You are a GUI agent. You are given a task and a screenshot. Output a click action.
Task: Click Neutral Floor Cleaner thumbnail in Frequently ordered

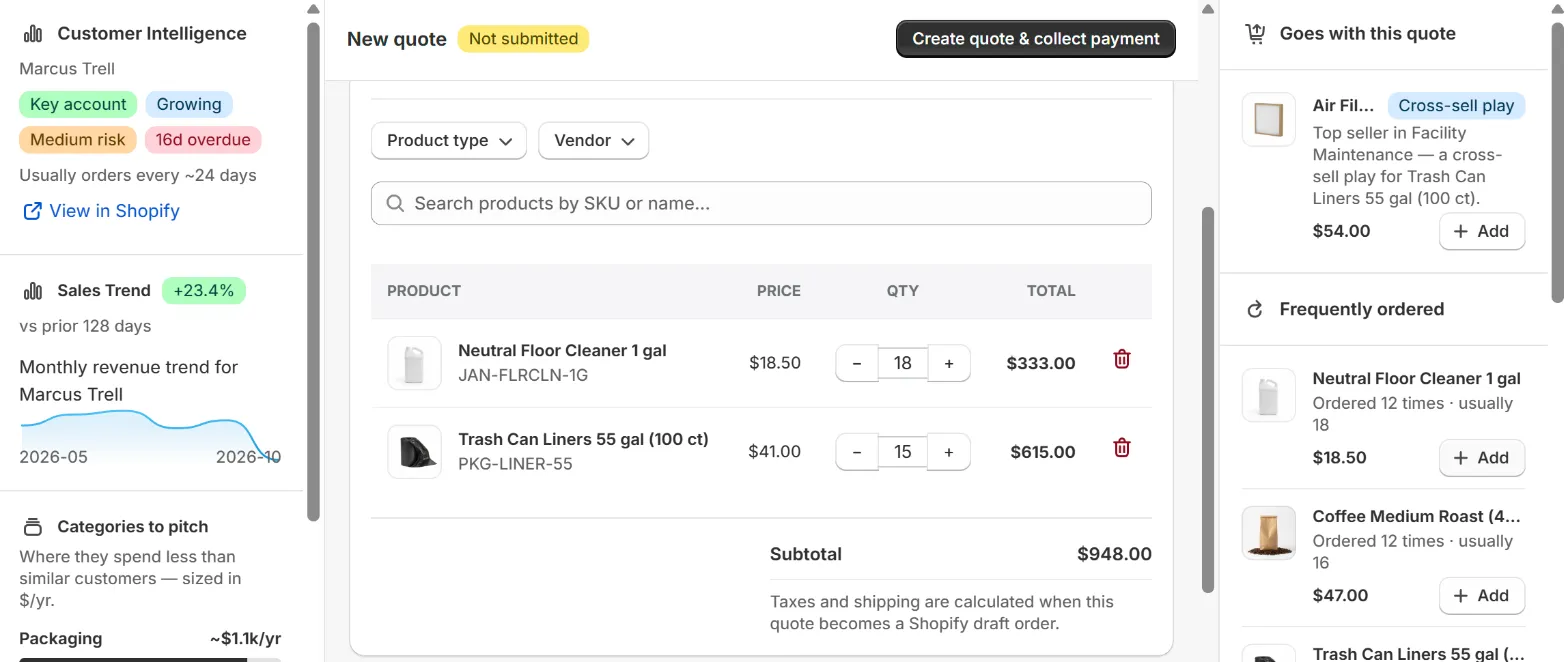click(1269, 395)
